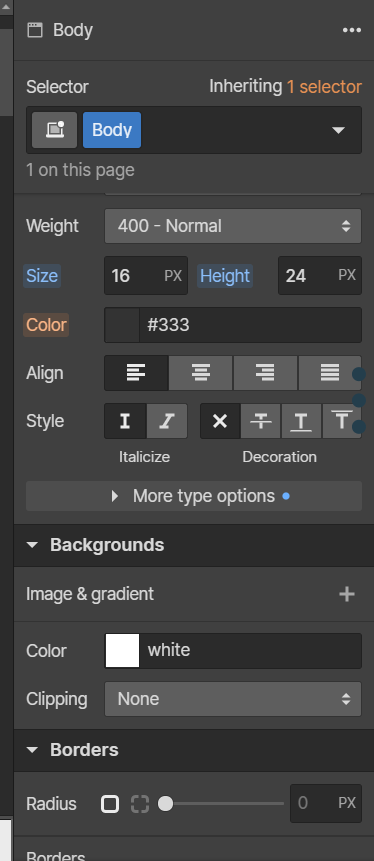The height and width of the screenshot is (861, 374).
Task: Open the Weight 400 - Normal dropdown
Action: click(233, 226)
